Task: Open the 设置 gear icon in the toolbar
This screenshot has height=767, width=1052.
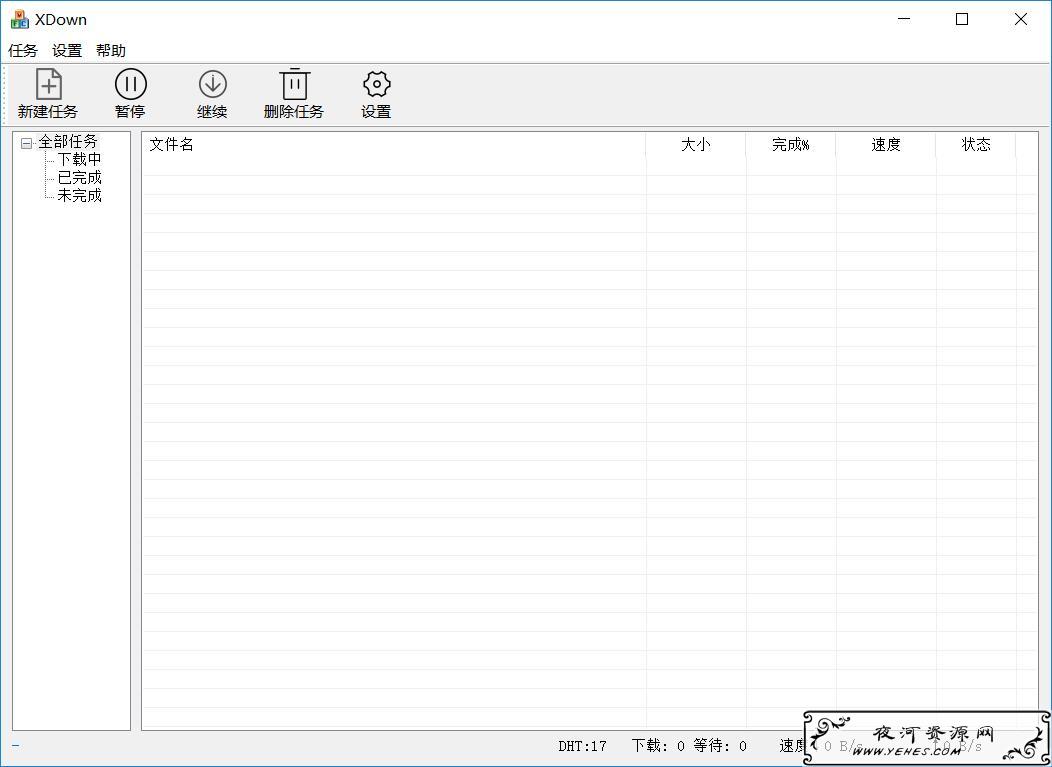Action: [x=376, y=85]
